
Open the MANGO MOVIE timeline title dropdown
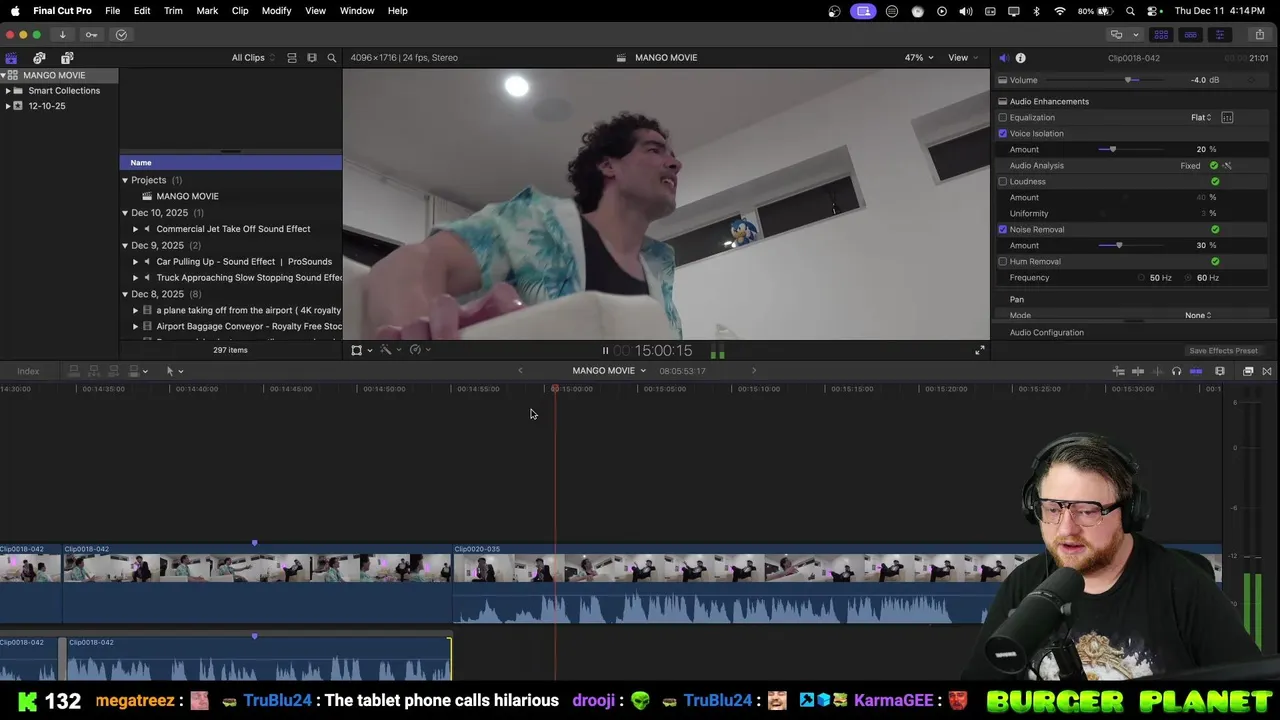(x=609, y=371)
